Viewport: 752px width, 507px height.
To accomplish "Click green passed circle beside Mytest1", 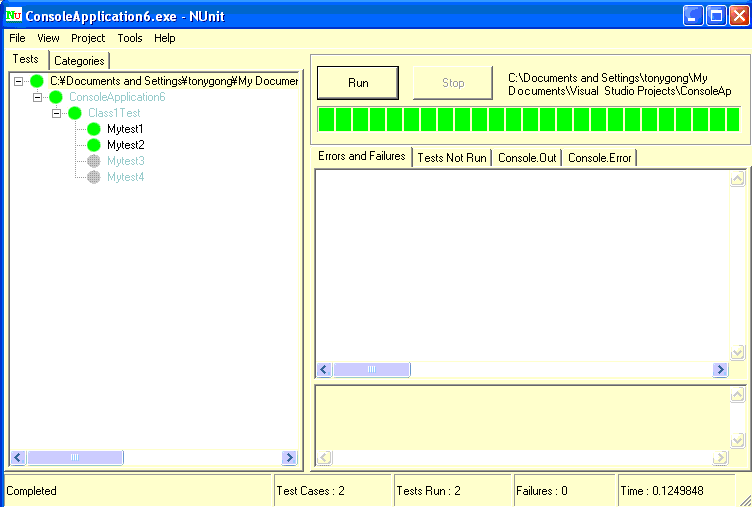I will pyautogui.click(x=94, y=129).
